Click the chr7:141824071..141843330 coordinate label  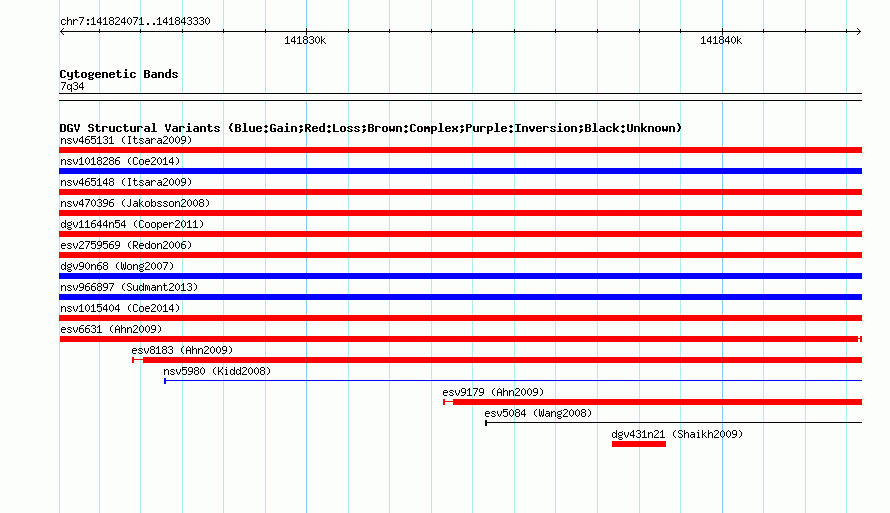(135, 21)
